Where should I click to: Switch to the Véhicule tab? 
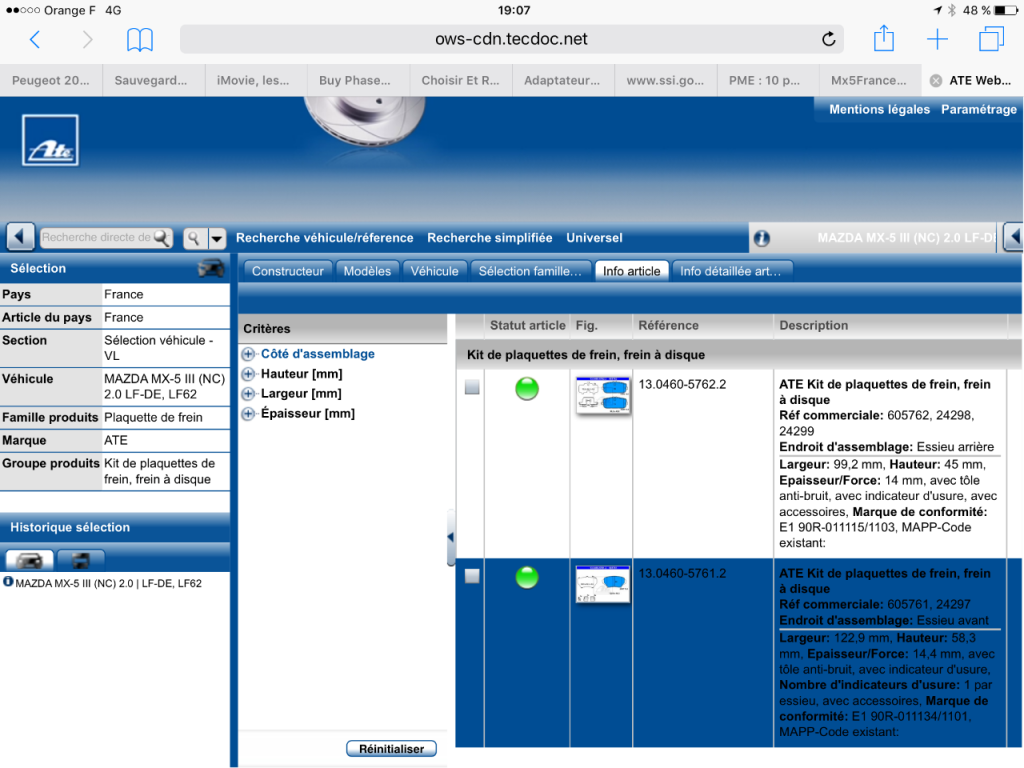tap(434, 271)
